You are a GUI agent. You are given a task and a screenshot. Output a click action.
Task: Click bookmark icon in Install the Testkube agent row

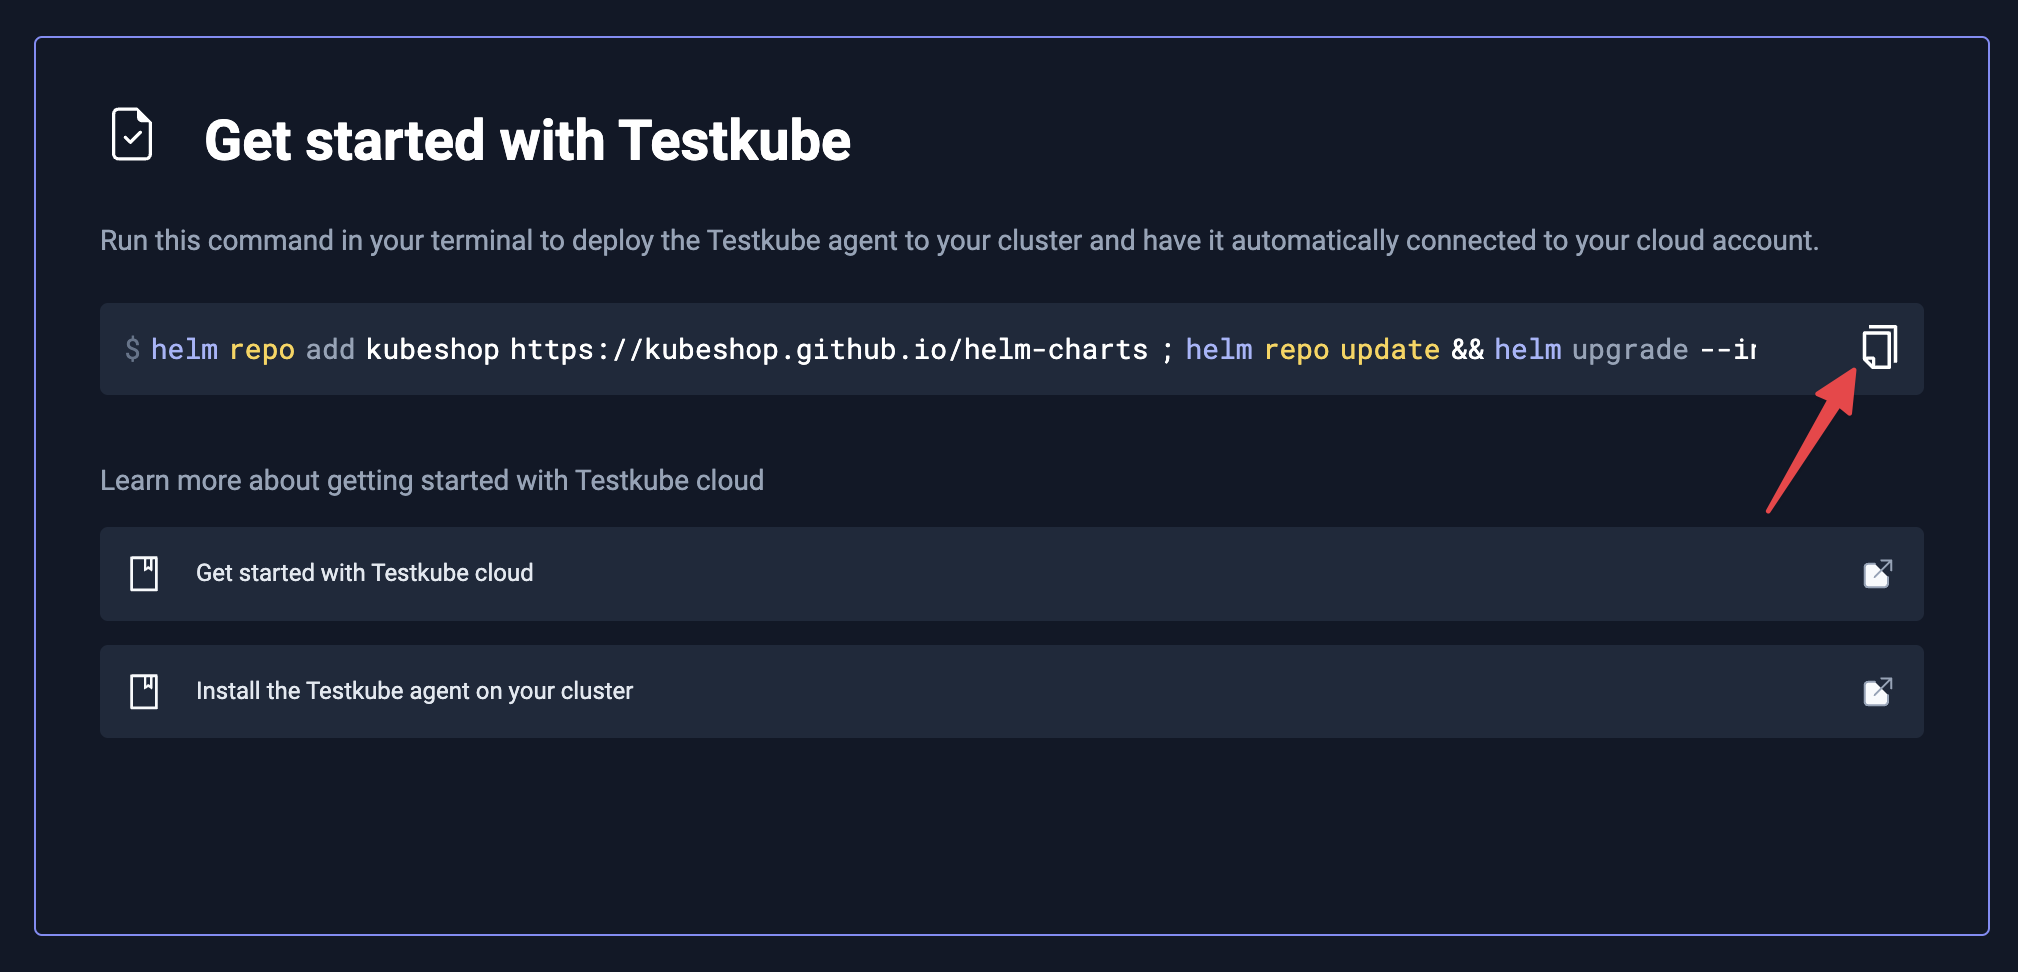144,691
